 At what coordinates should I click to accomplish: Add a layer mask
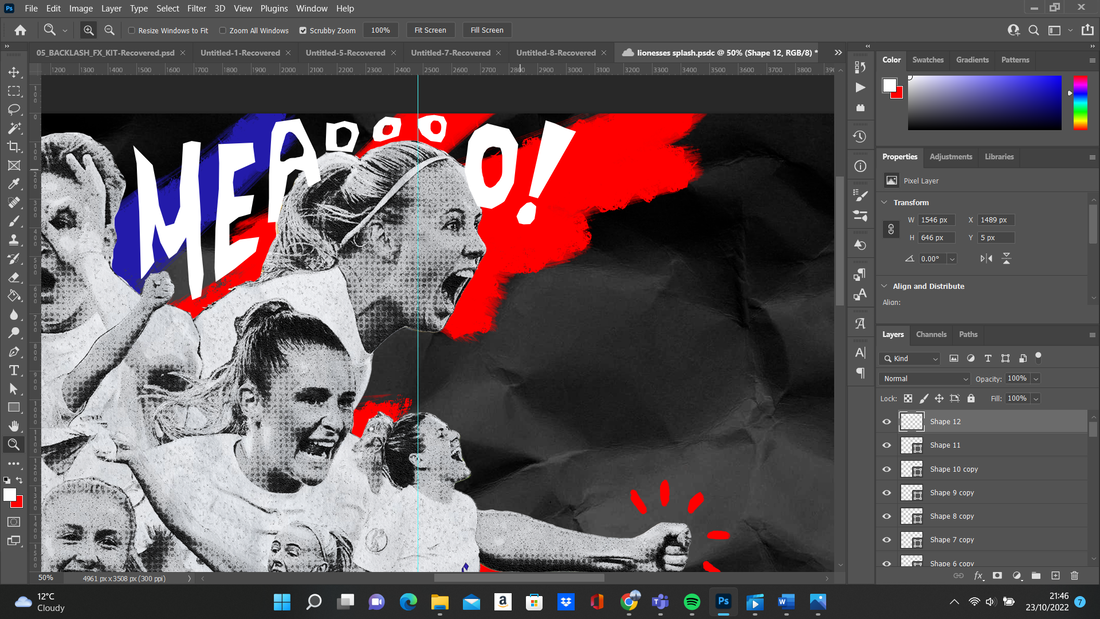(997, 575)
